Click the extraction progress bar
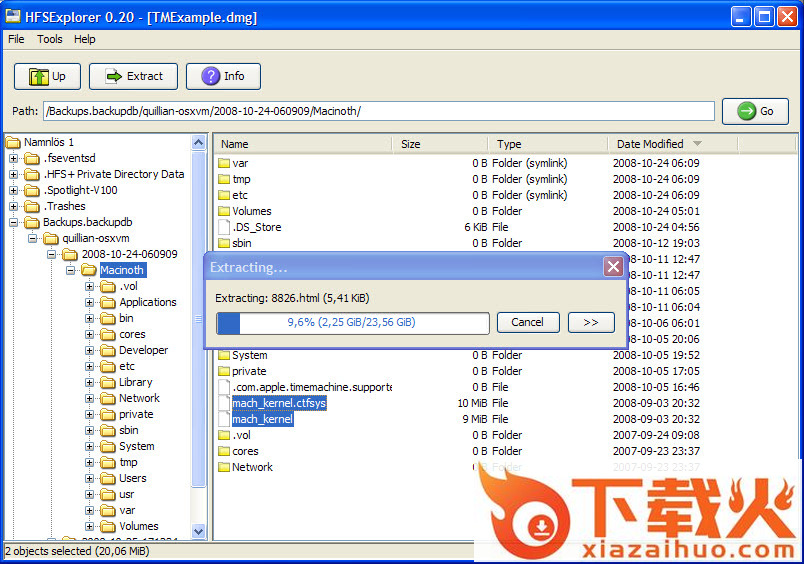804x564 pixels. click(352, 323)
